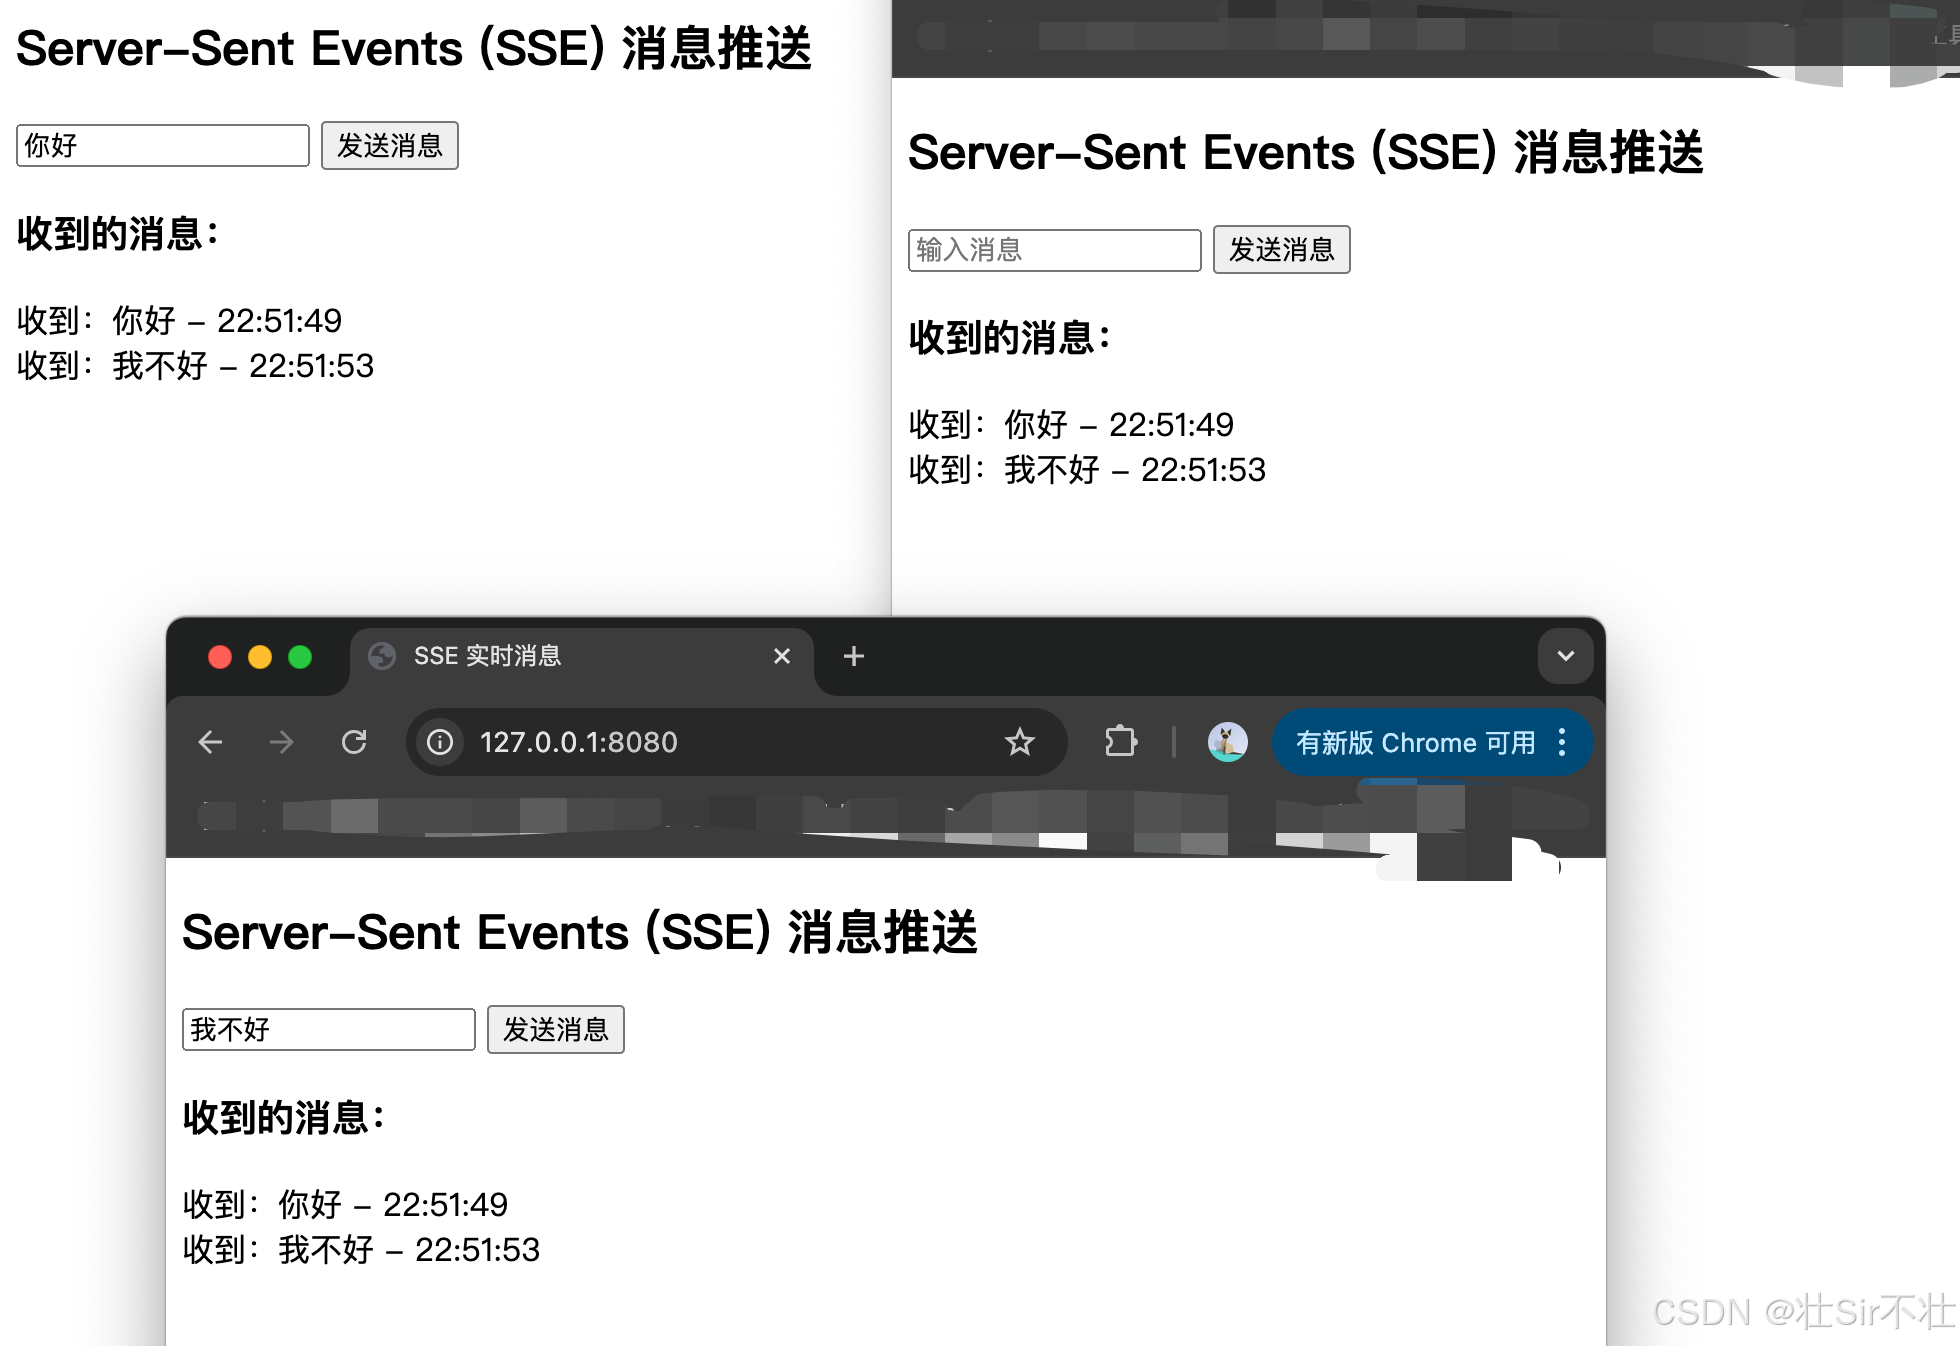The width and height of the screenshot is (1960, 1346).
Task: Click message 你好 – 22:51:49 in top-right window
Action: pyautogui.click(x=1071, y=425)
